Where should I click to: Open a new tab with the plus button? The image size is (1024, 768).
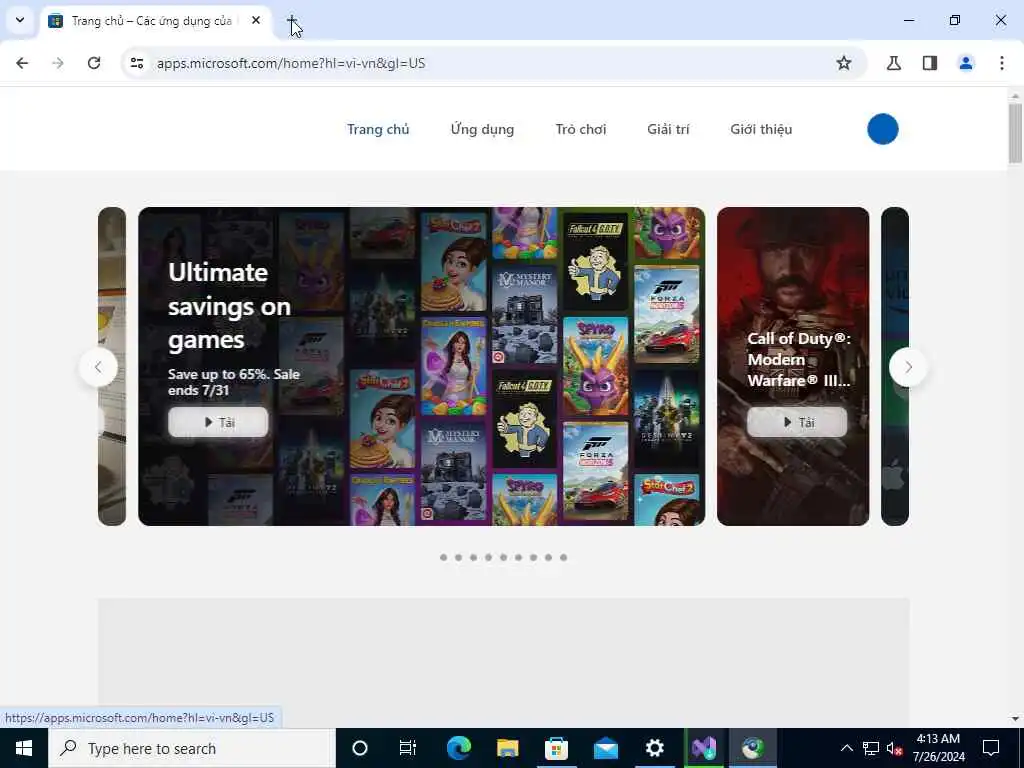point(292,21)
